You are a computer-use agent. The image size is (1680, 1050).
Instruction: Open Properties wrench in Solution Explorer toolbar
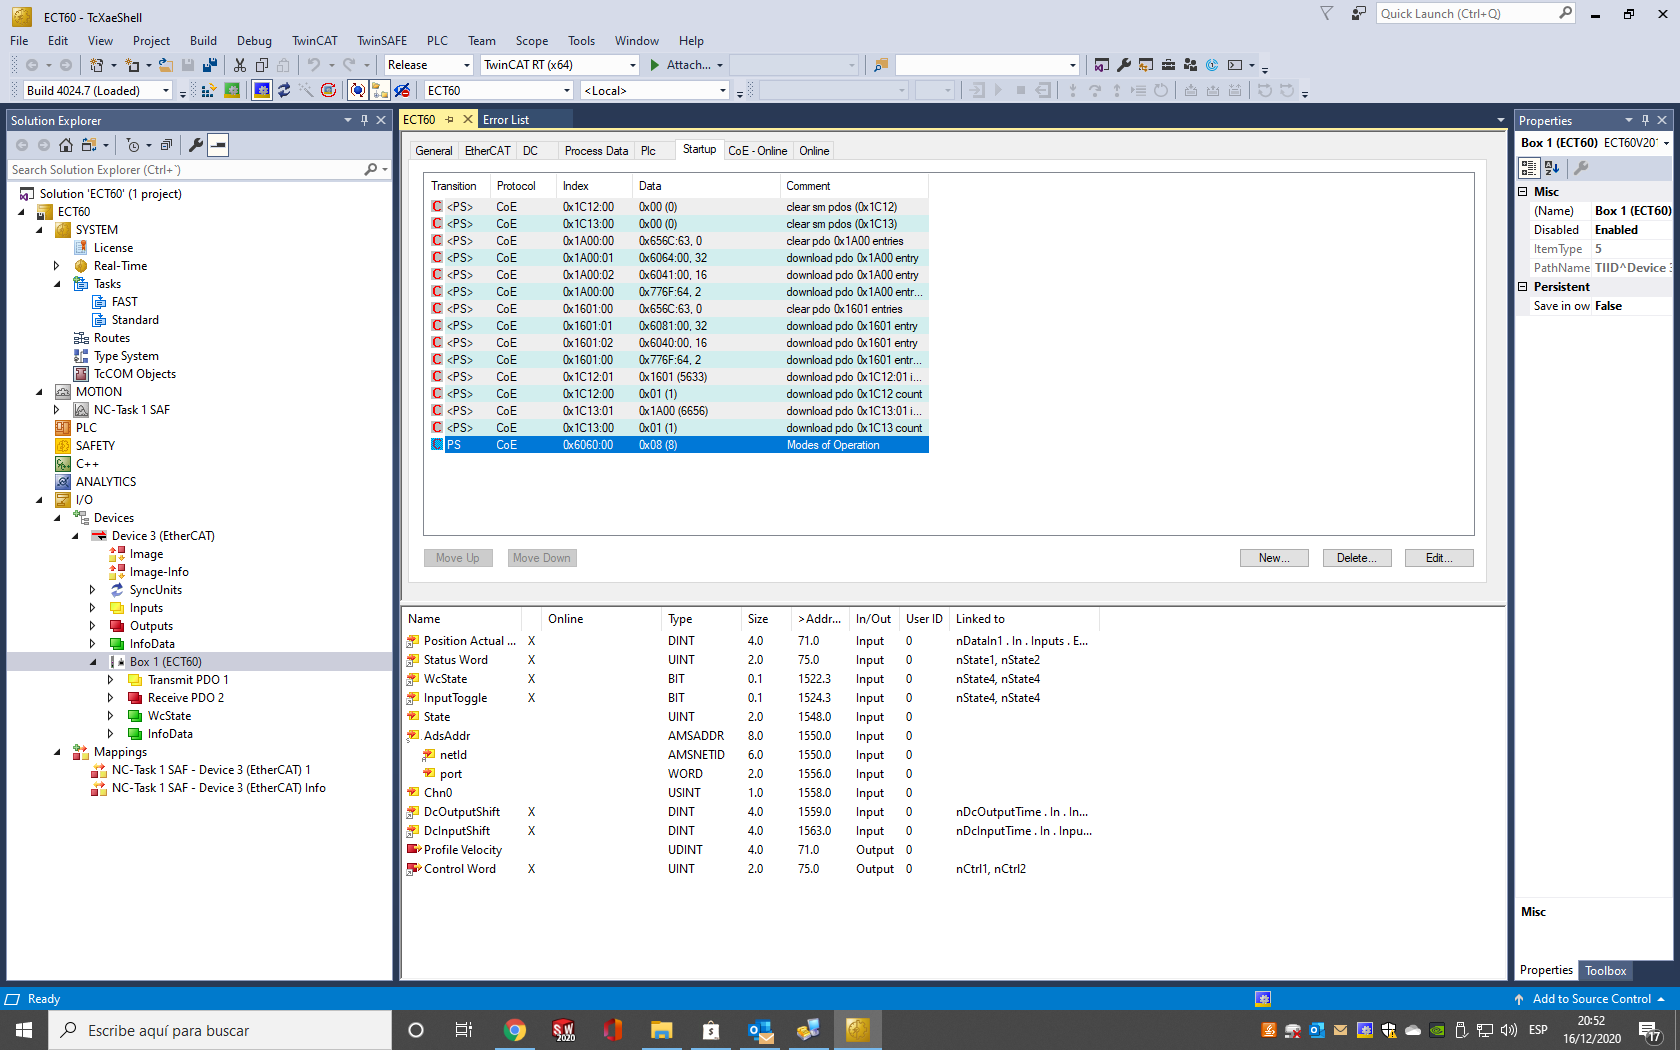click(x=196, y=145)
